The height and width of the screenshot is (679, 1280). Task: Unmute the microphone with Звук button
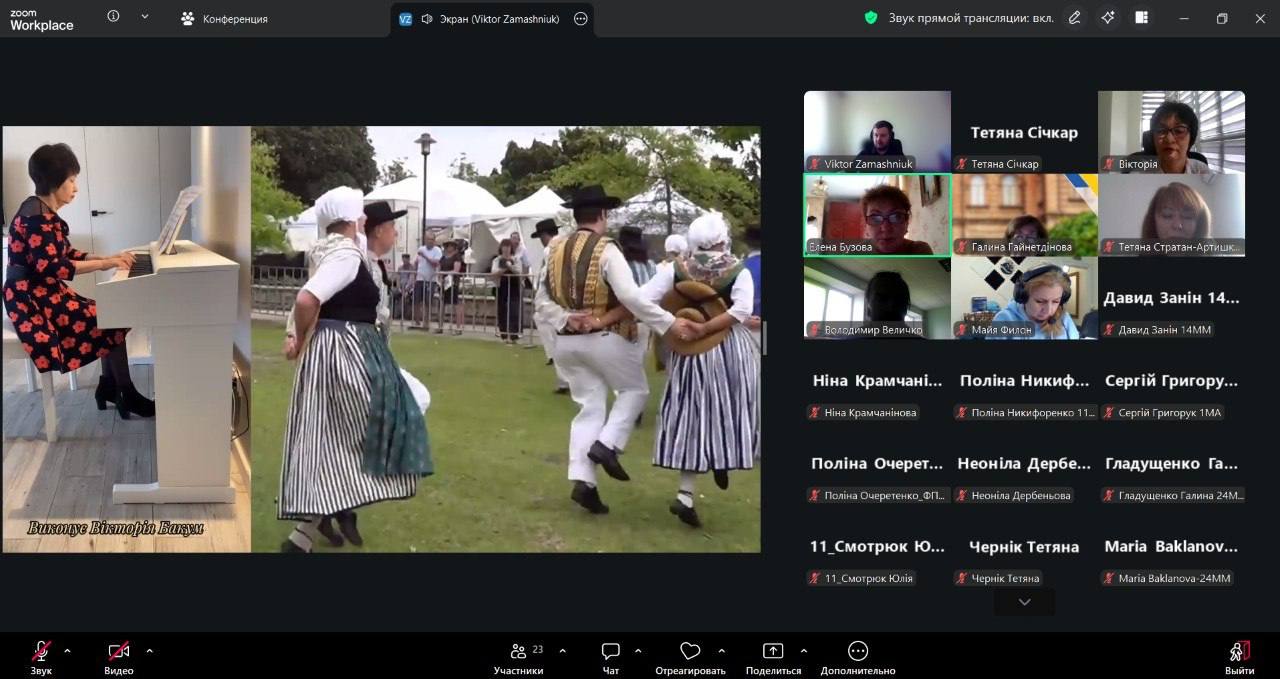point(41,652)
